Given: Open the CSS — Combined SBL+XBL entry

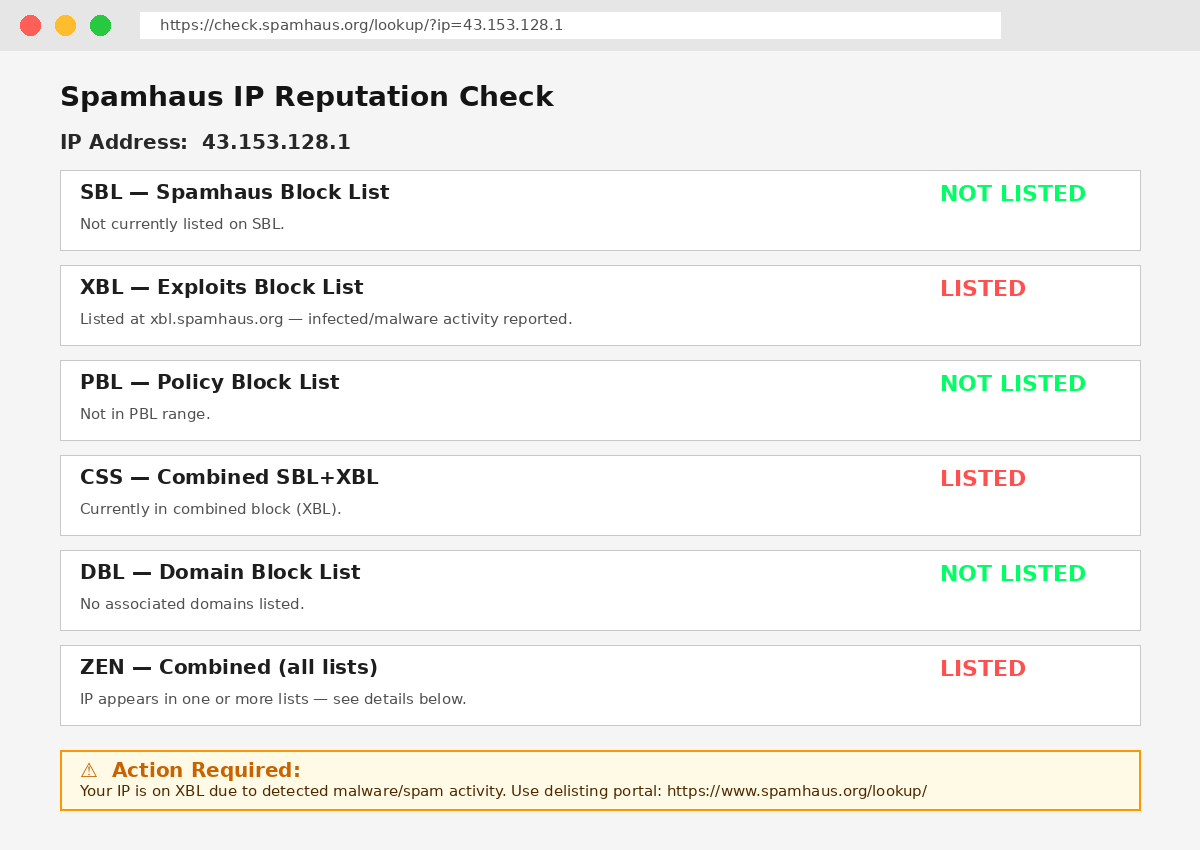Looking at the screenshot, I should pos(600,495).
